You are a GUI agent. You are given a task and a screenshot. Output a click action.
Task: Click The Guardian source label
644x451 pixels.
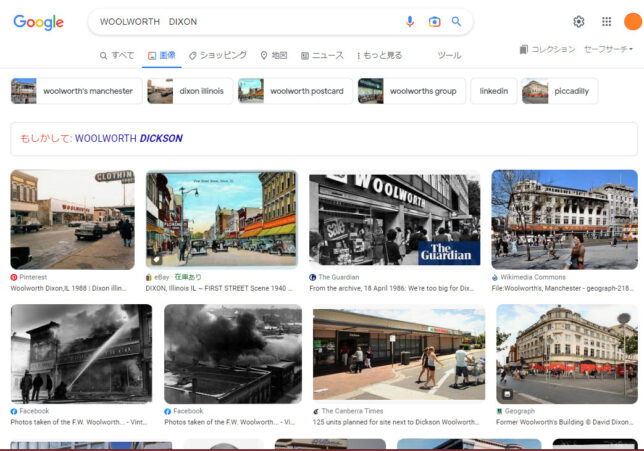334,277
